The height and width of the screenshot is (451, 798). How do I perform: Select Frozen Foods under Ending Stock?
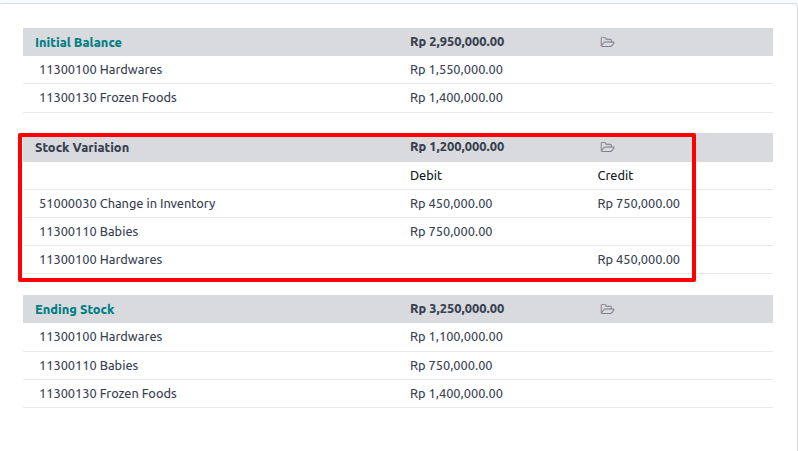108,393
